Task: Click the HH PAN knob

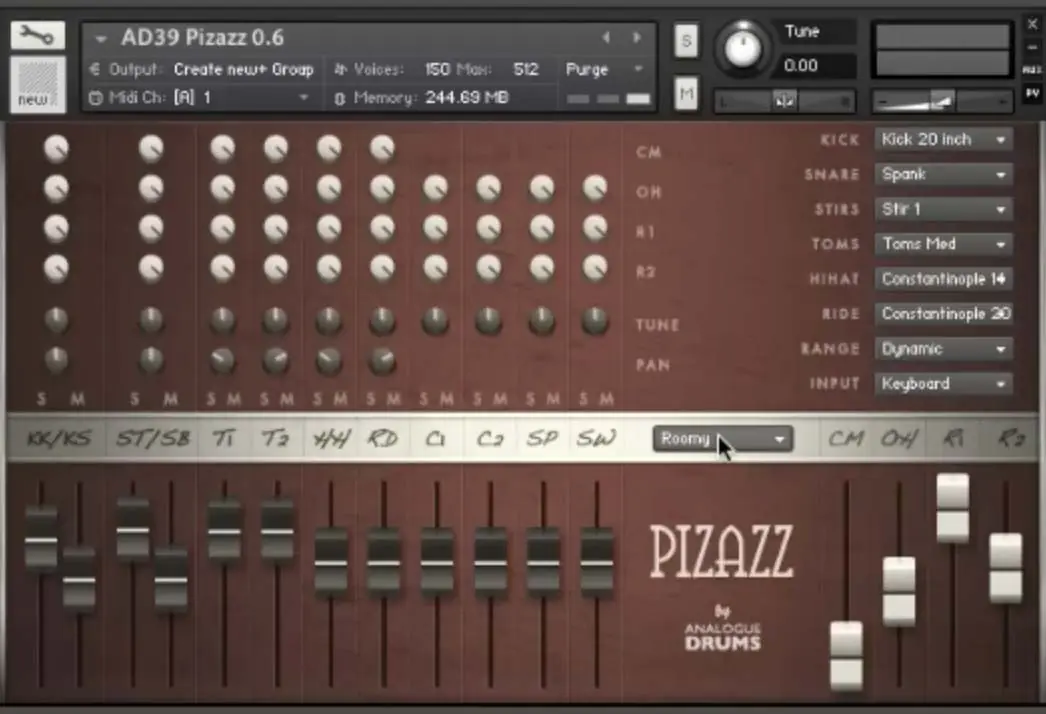Action: click(x=329, y=360)
